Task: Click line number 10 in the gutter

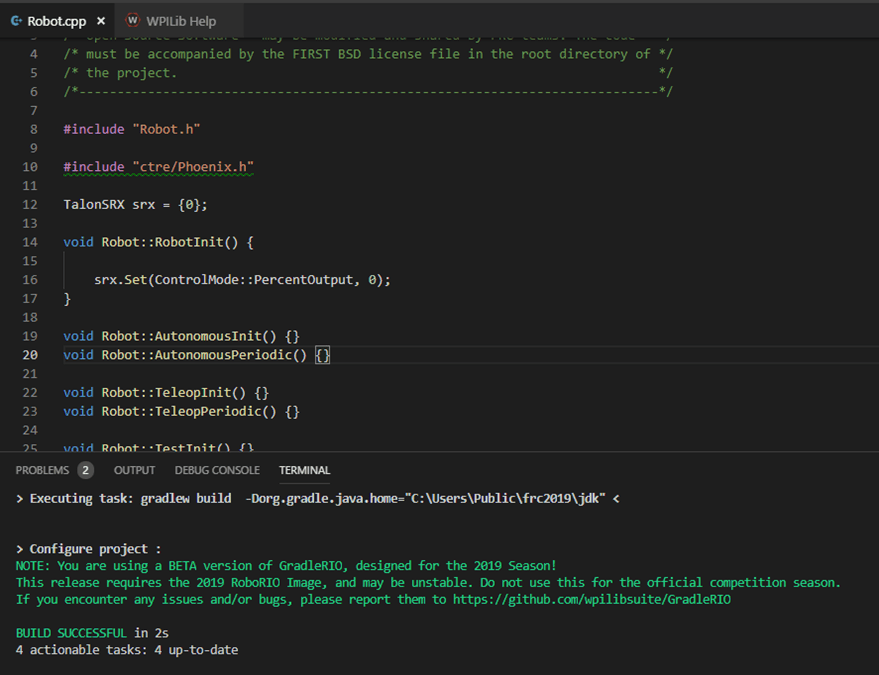Action: [x=30, y=167]
